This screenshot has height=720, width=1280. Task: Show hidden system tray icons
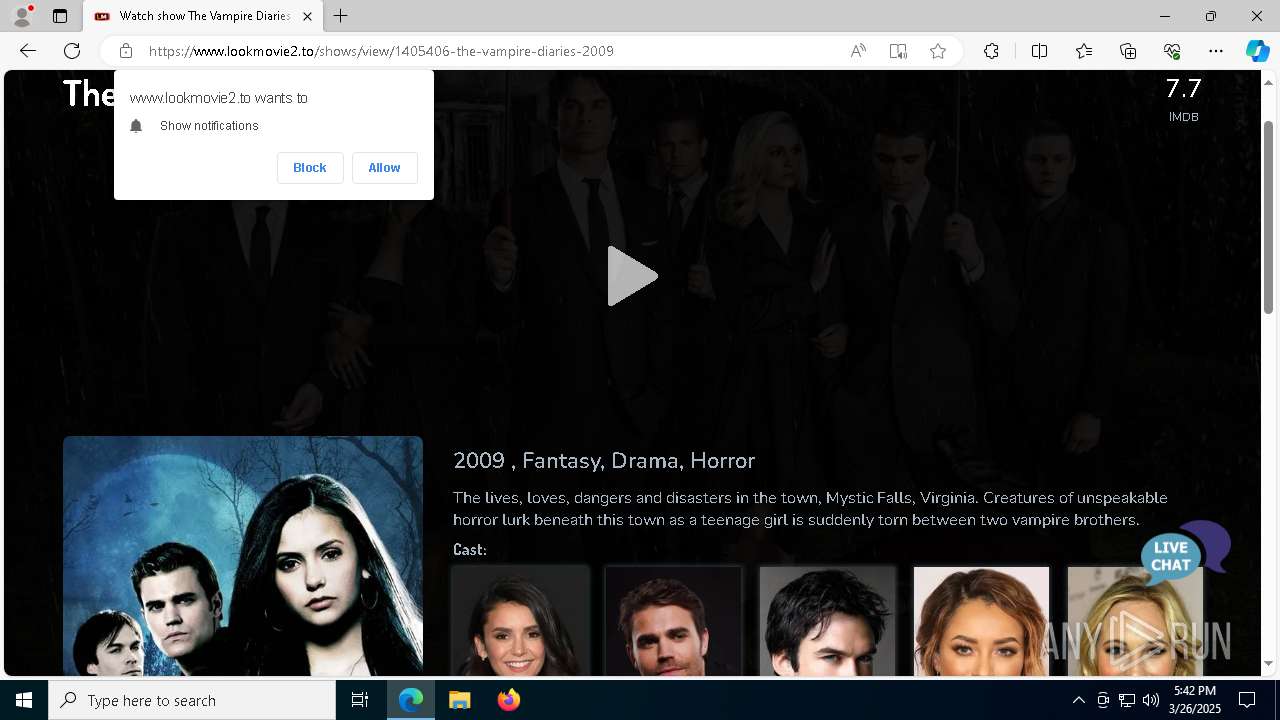[1078, 700]
